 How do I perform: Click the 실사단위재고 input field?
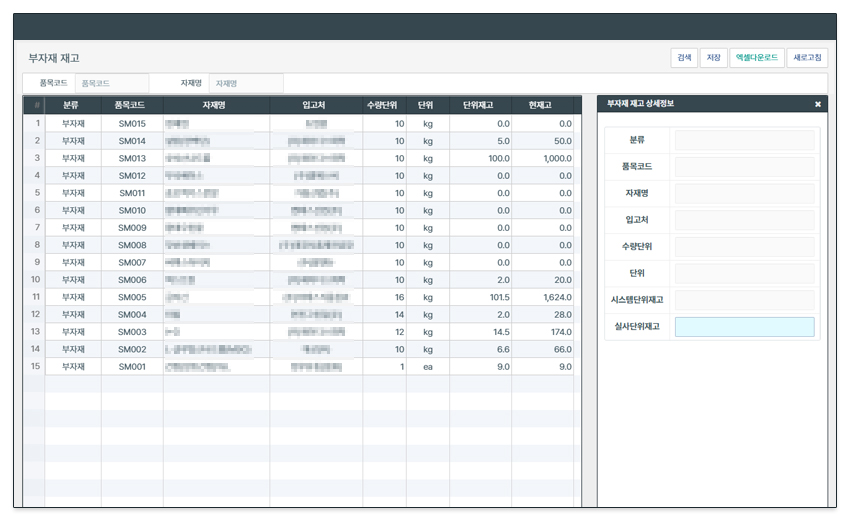click(x=744, y=327)
